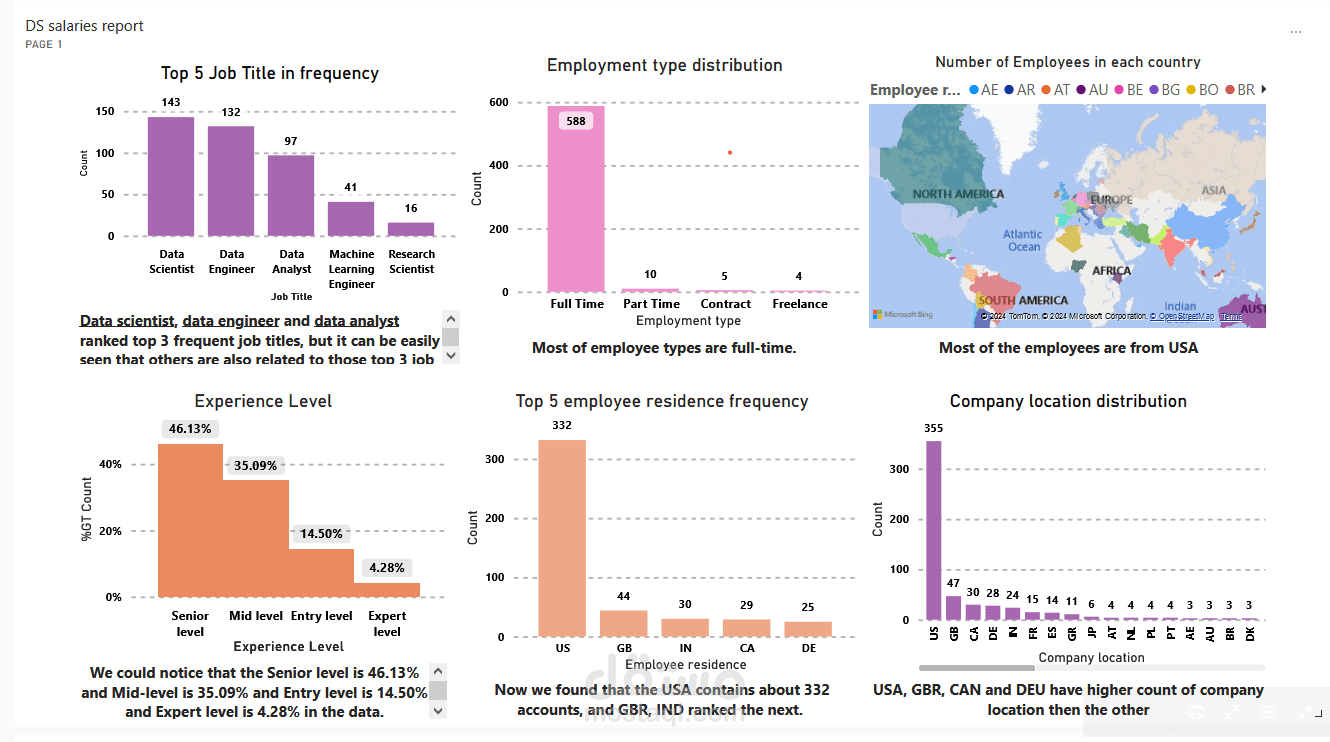Viewport: 1330px width, 742px height.
Task: Select BR in the map legend
Action: tap(1239, 90)
